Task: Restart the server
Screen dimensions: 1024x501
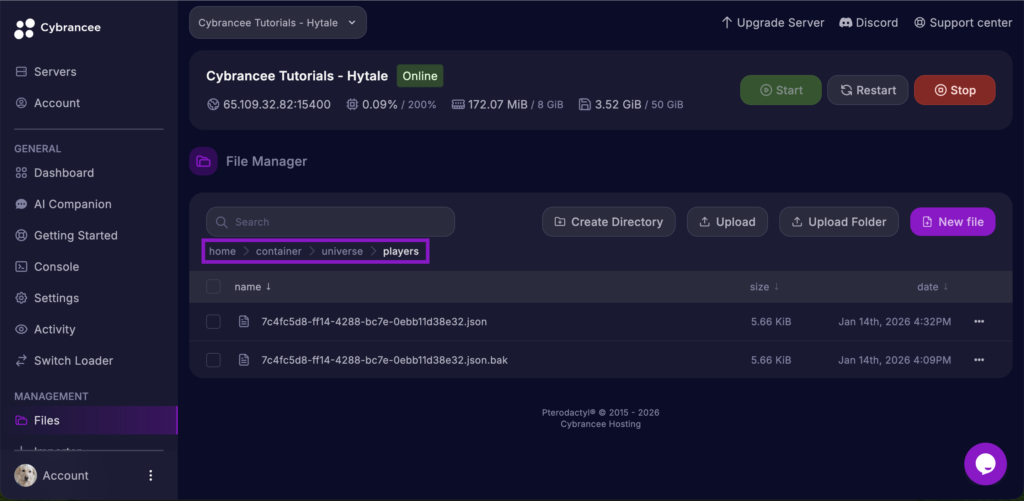Action: pyautogui.click(x=867, y=90)
